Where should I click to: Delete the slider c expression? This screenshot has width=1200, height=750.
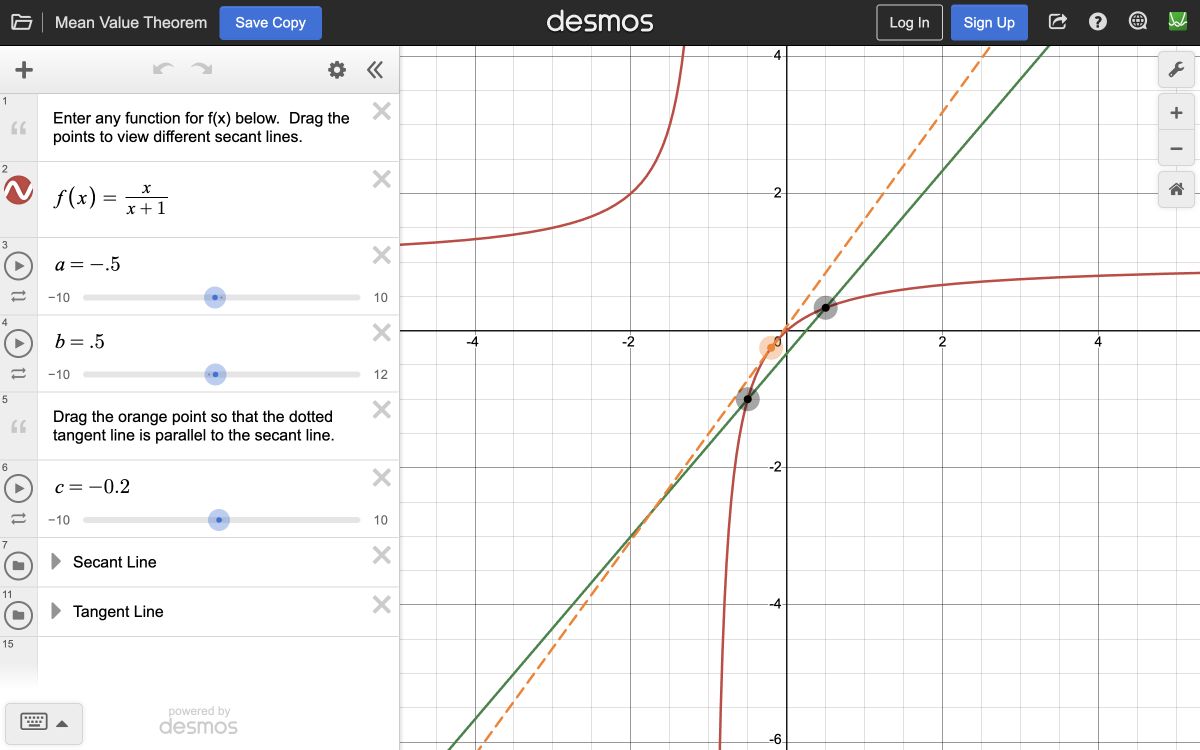(x=381, y=477)
